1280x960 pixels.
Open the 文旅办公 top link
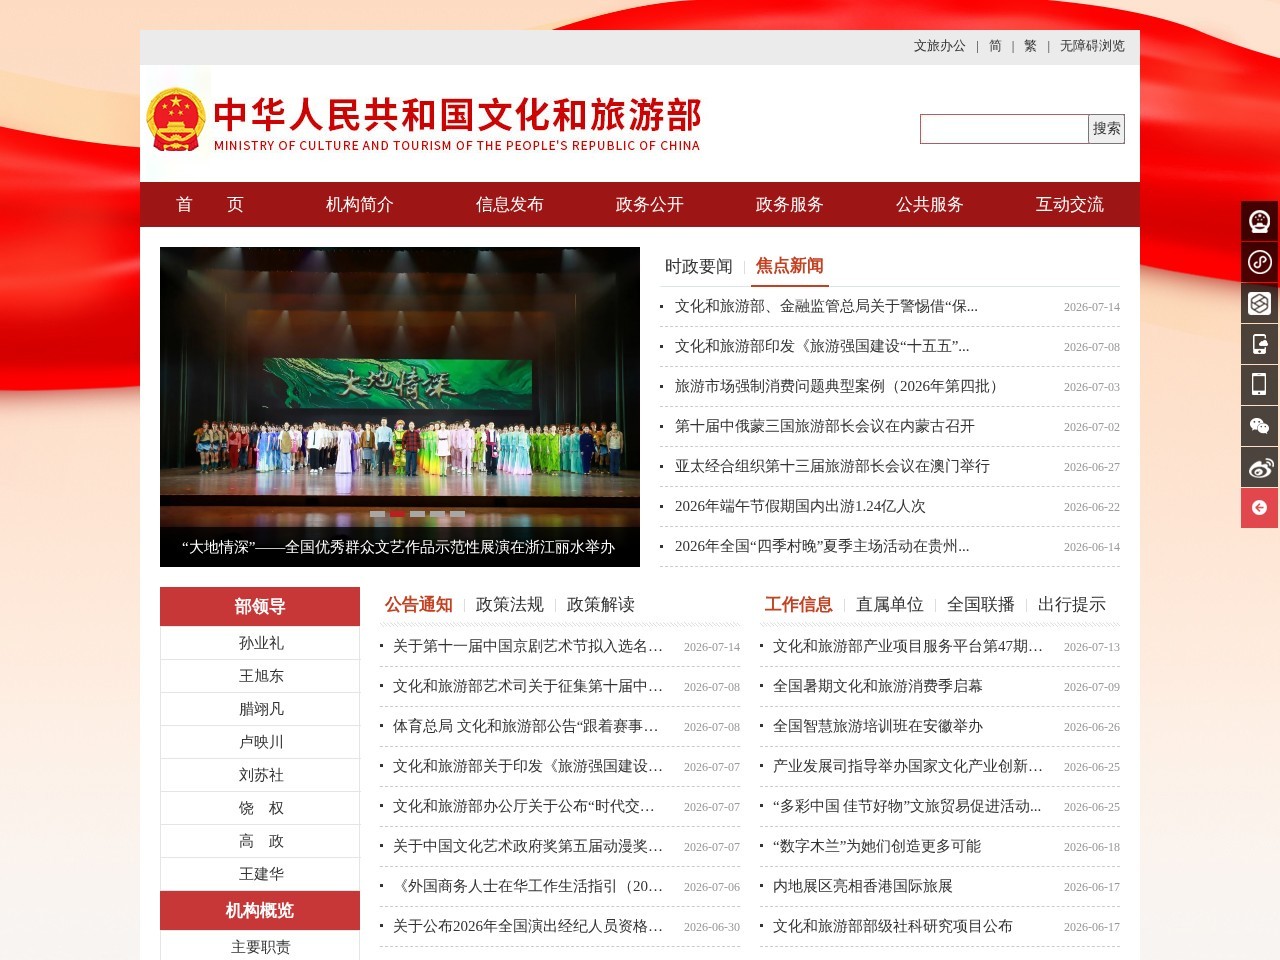(x=940, y=46)
